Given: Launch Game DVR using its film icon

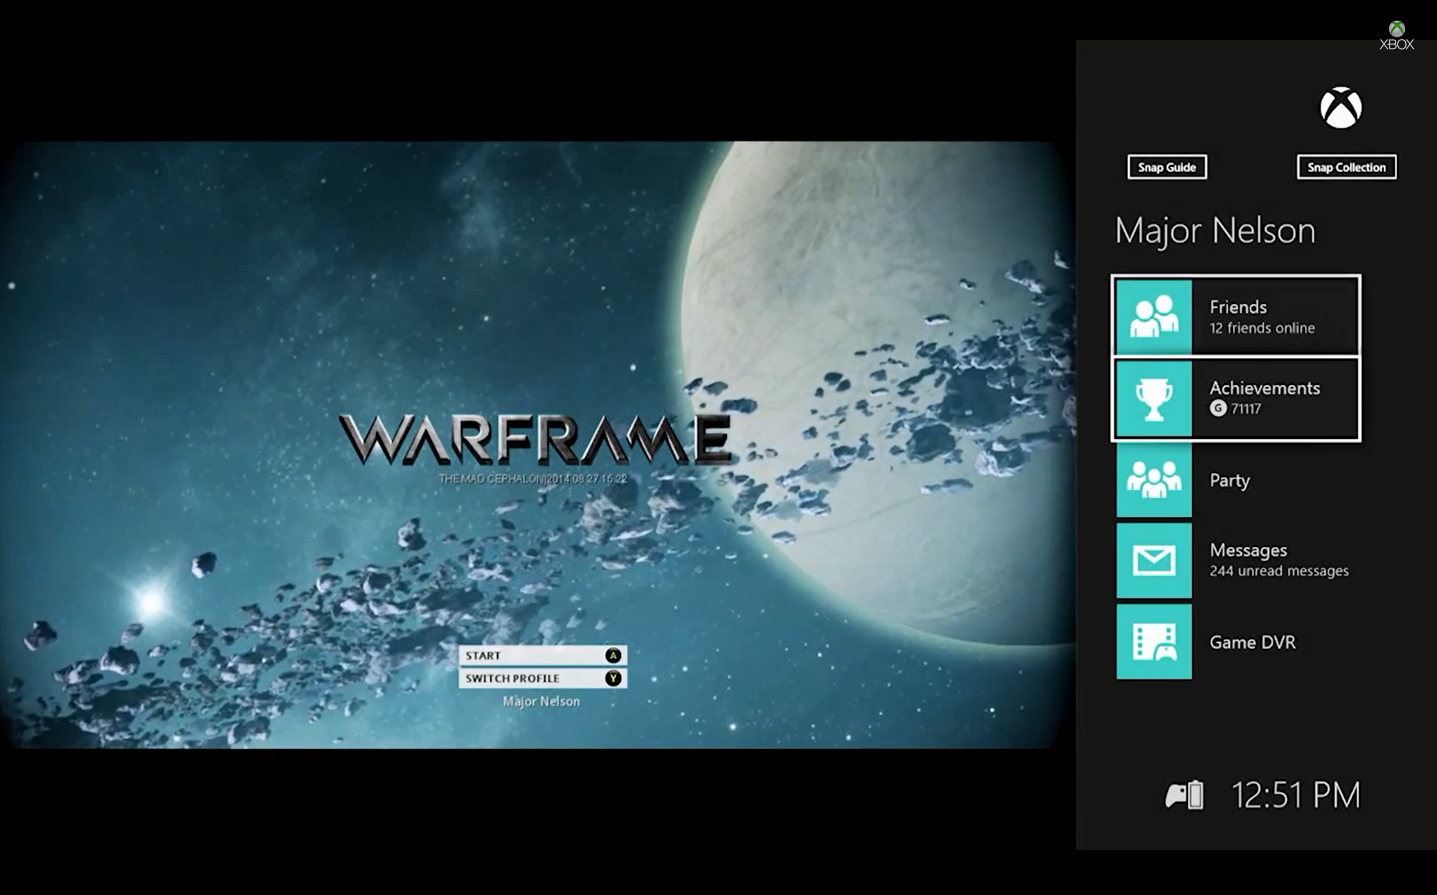Looking at the screenshot, I should 1153,642.
